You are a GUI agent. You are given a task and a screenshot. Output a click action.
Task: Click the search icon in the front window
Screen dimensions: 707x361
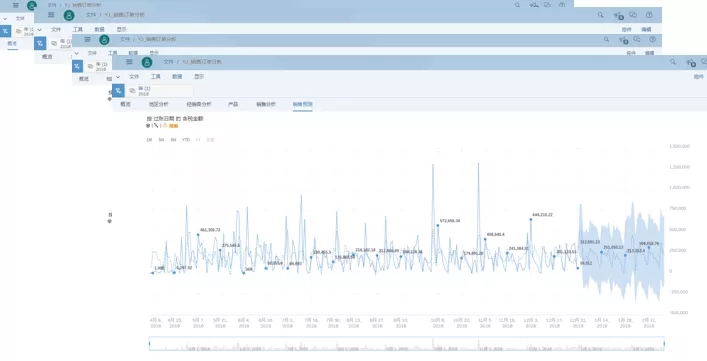[x=673, y=62]
